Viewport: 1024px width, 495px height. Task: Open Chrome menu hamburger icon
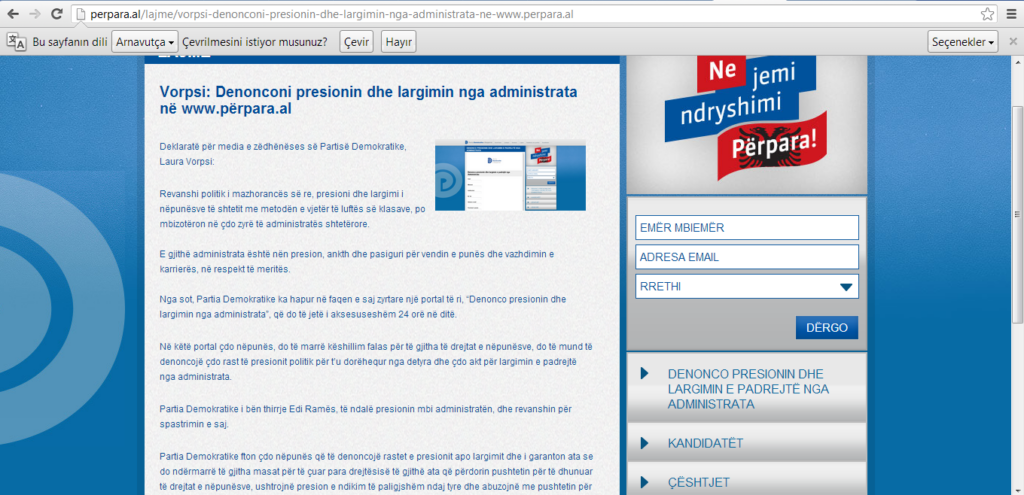click(x=1010, y=14)
